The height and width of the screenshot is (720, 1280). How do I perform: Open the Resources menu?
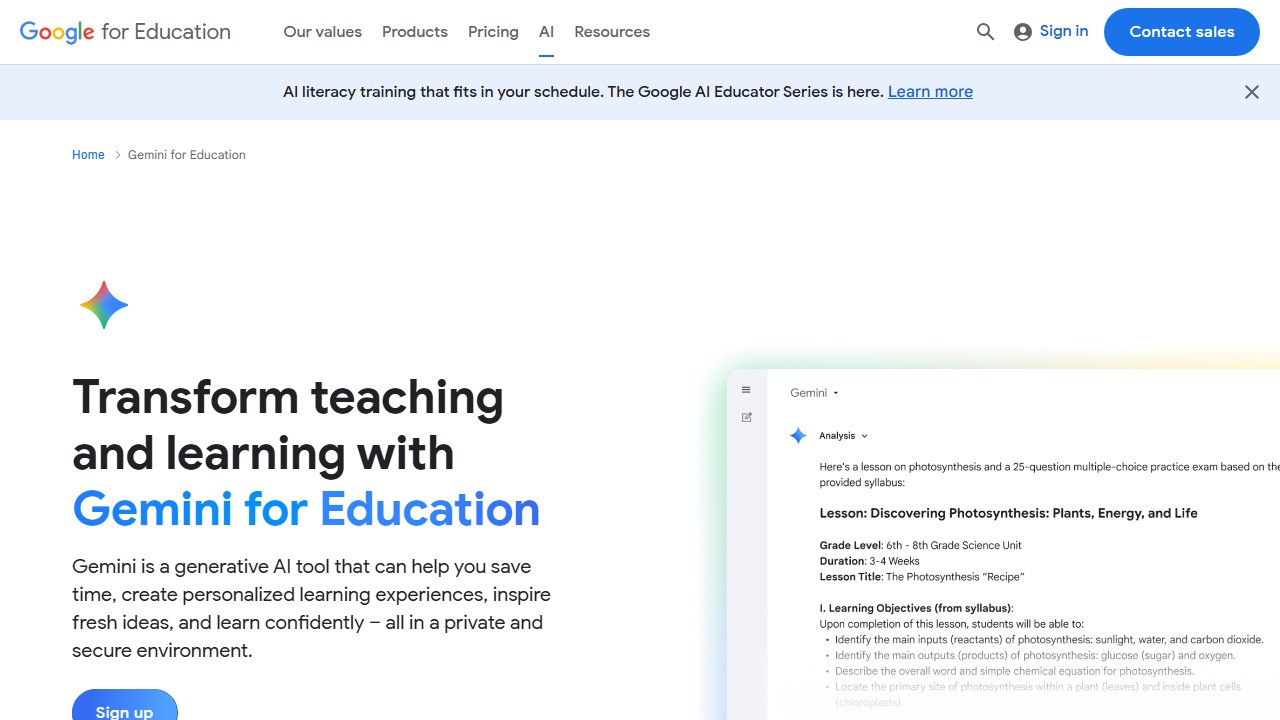point(612,32)
